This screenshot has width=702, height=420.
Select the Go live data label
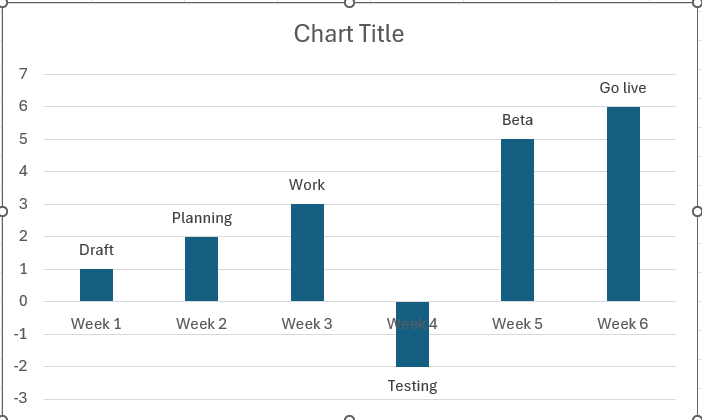pos(623,88)
